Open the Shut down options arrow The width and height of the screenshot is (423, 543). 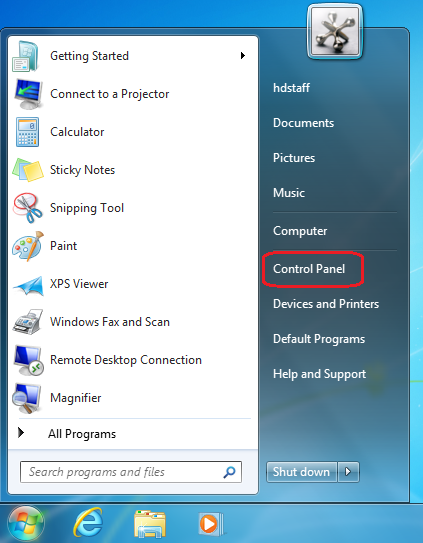click(349, 472)
